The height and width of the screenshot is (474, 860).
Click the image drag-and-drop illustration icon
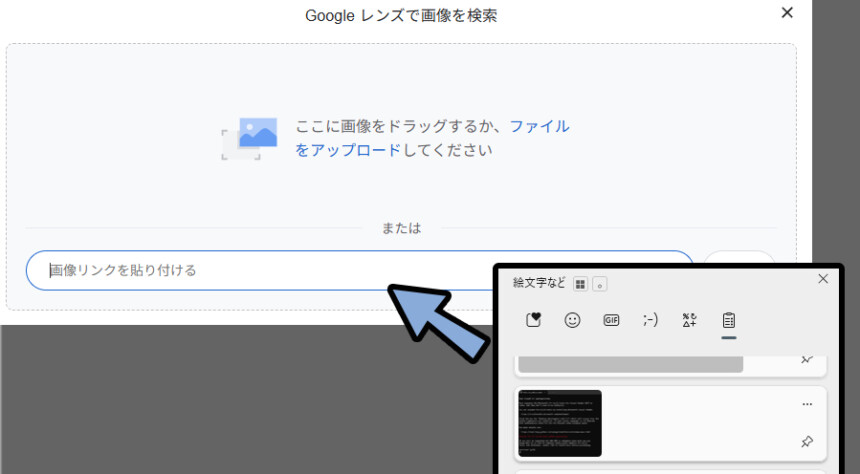[x=250, y=139]
